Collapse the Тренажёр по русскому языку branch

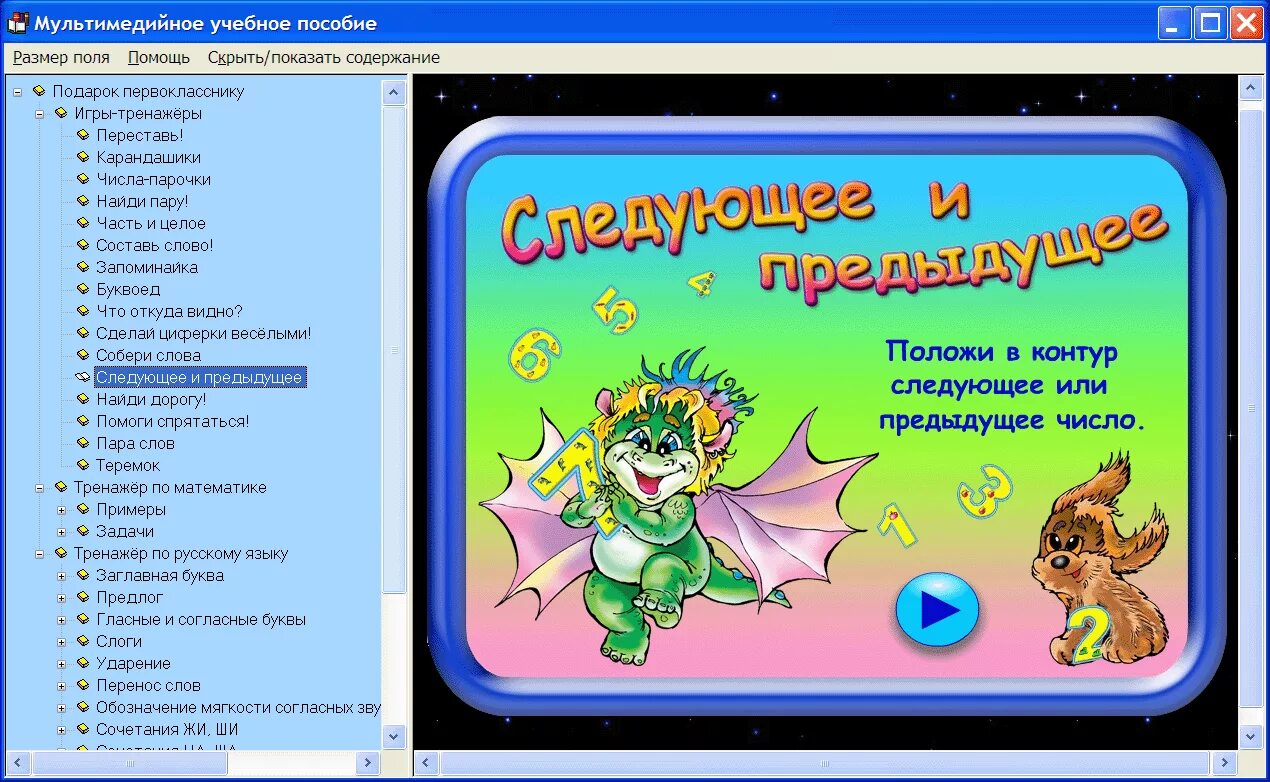tap(40, 553)
